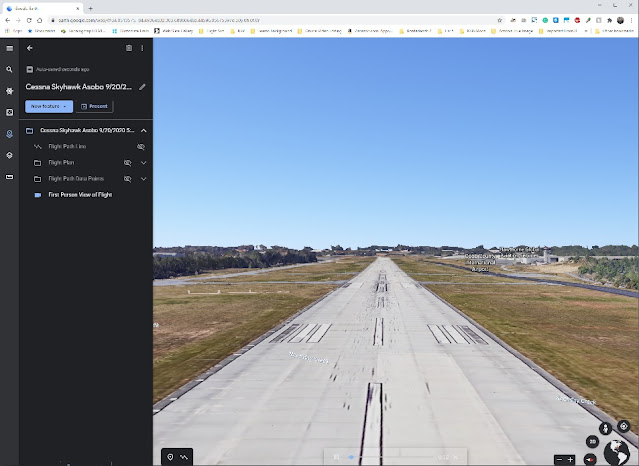Edit project title with pencil icon

point(142,87)
